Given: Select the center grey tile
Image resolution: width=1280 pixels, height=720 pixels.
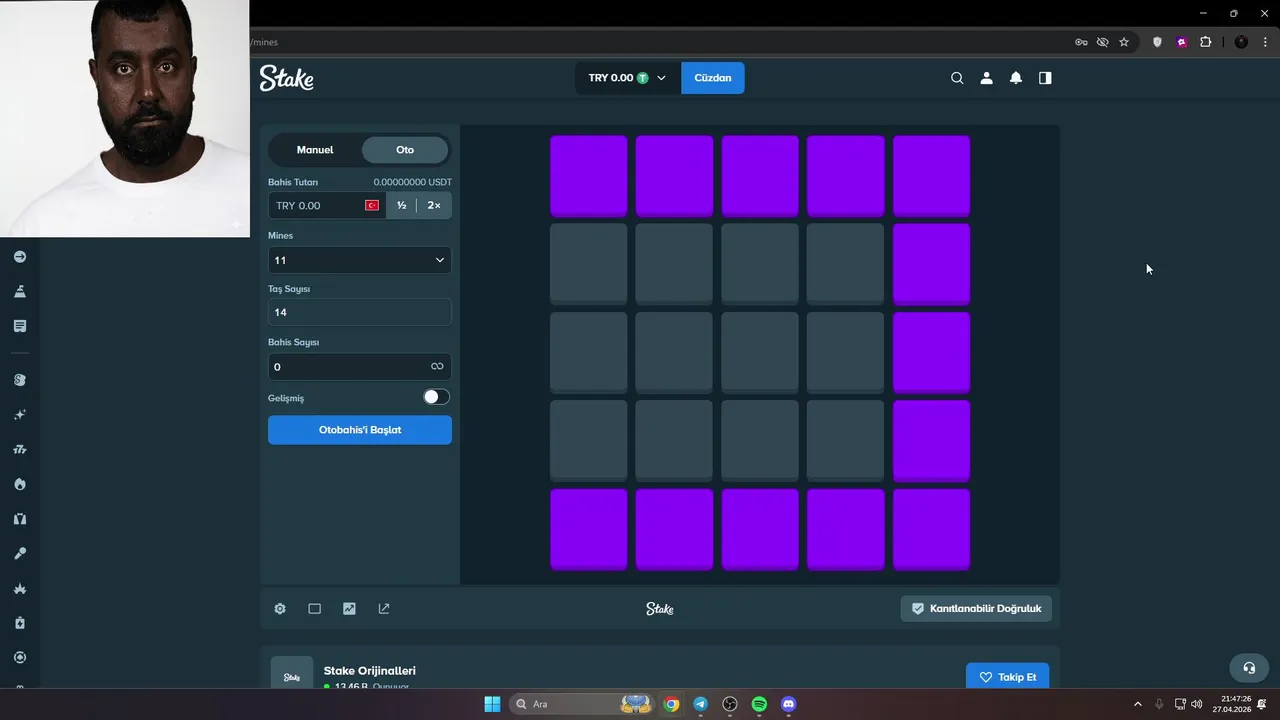Looking at the screenshot, I should (x=760, y=352).
